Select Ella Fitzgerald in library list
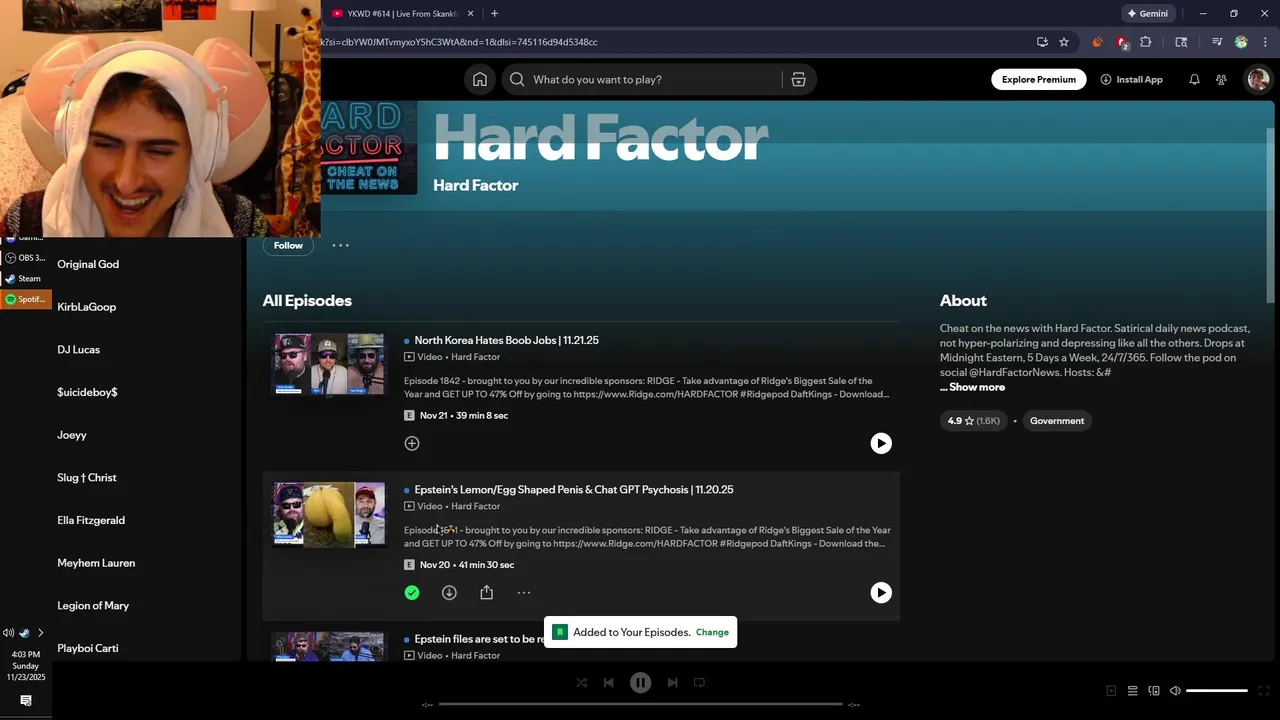 pyautogui.click(x=91, y=520)
